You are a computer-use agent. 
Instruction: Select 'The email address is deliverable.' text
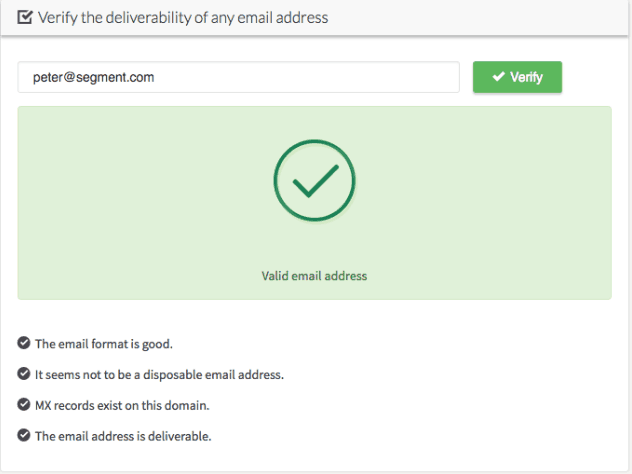[x=123, y=436]
